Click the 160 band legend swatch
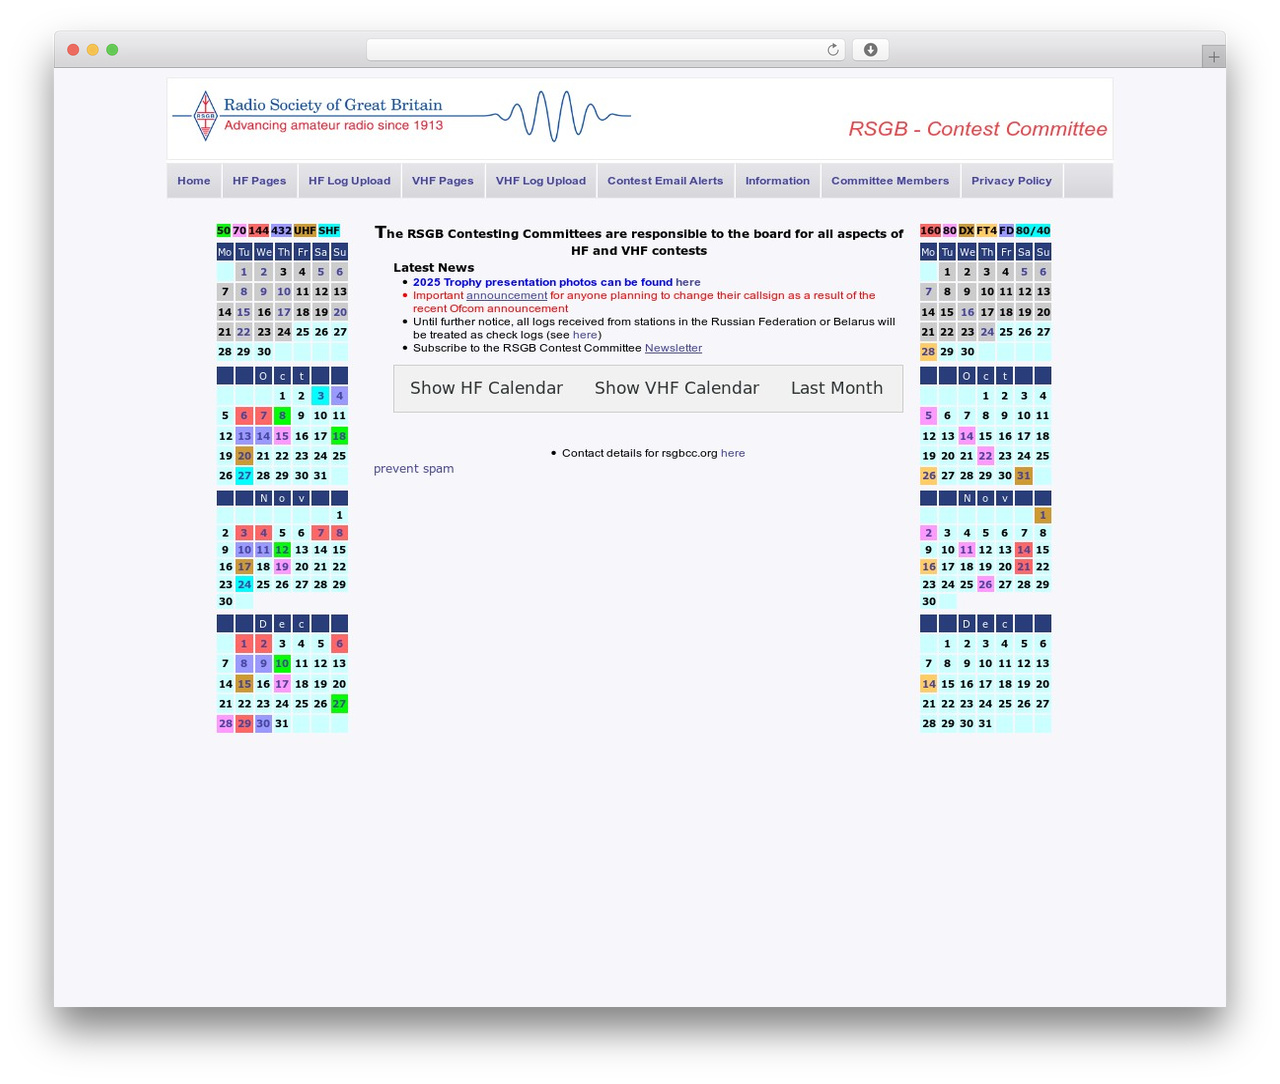 click(930, 231)
